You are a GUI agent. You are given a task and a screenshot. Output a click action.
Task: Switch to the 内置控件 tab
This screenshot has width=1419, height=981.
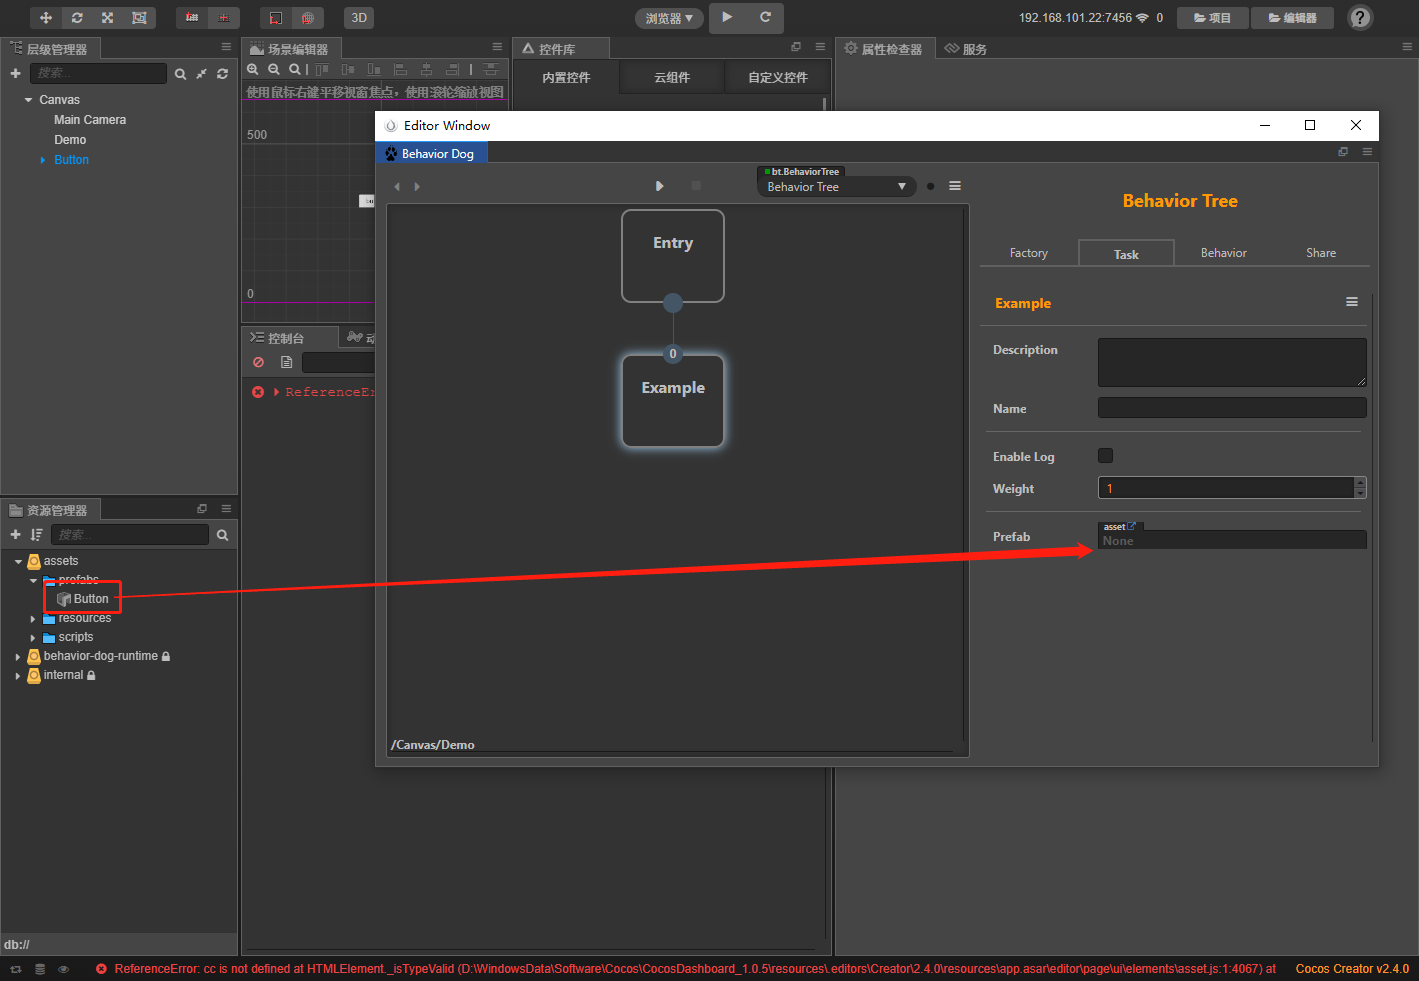point(566,77)
